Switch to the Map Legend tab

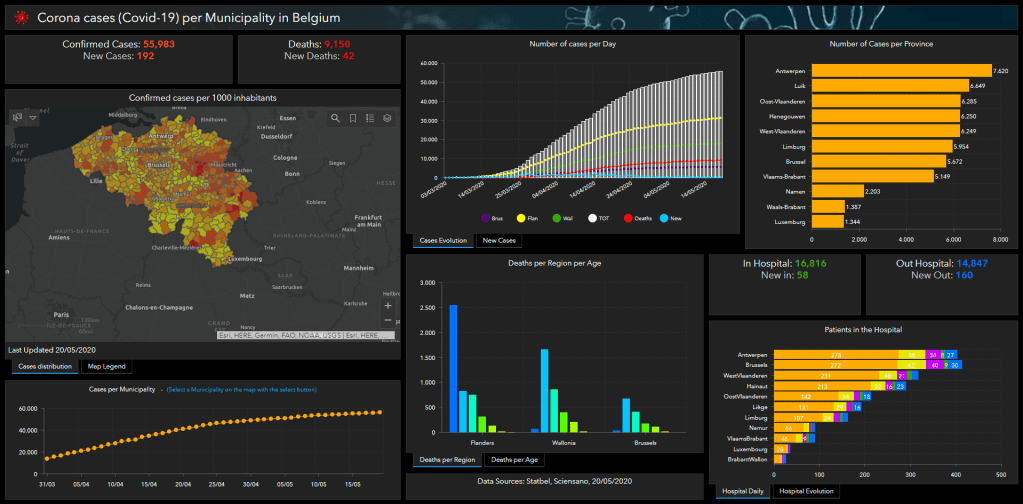coord(105,367)
